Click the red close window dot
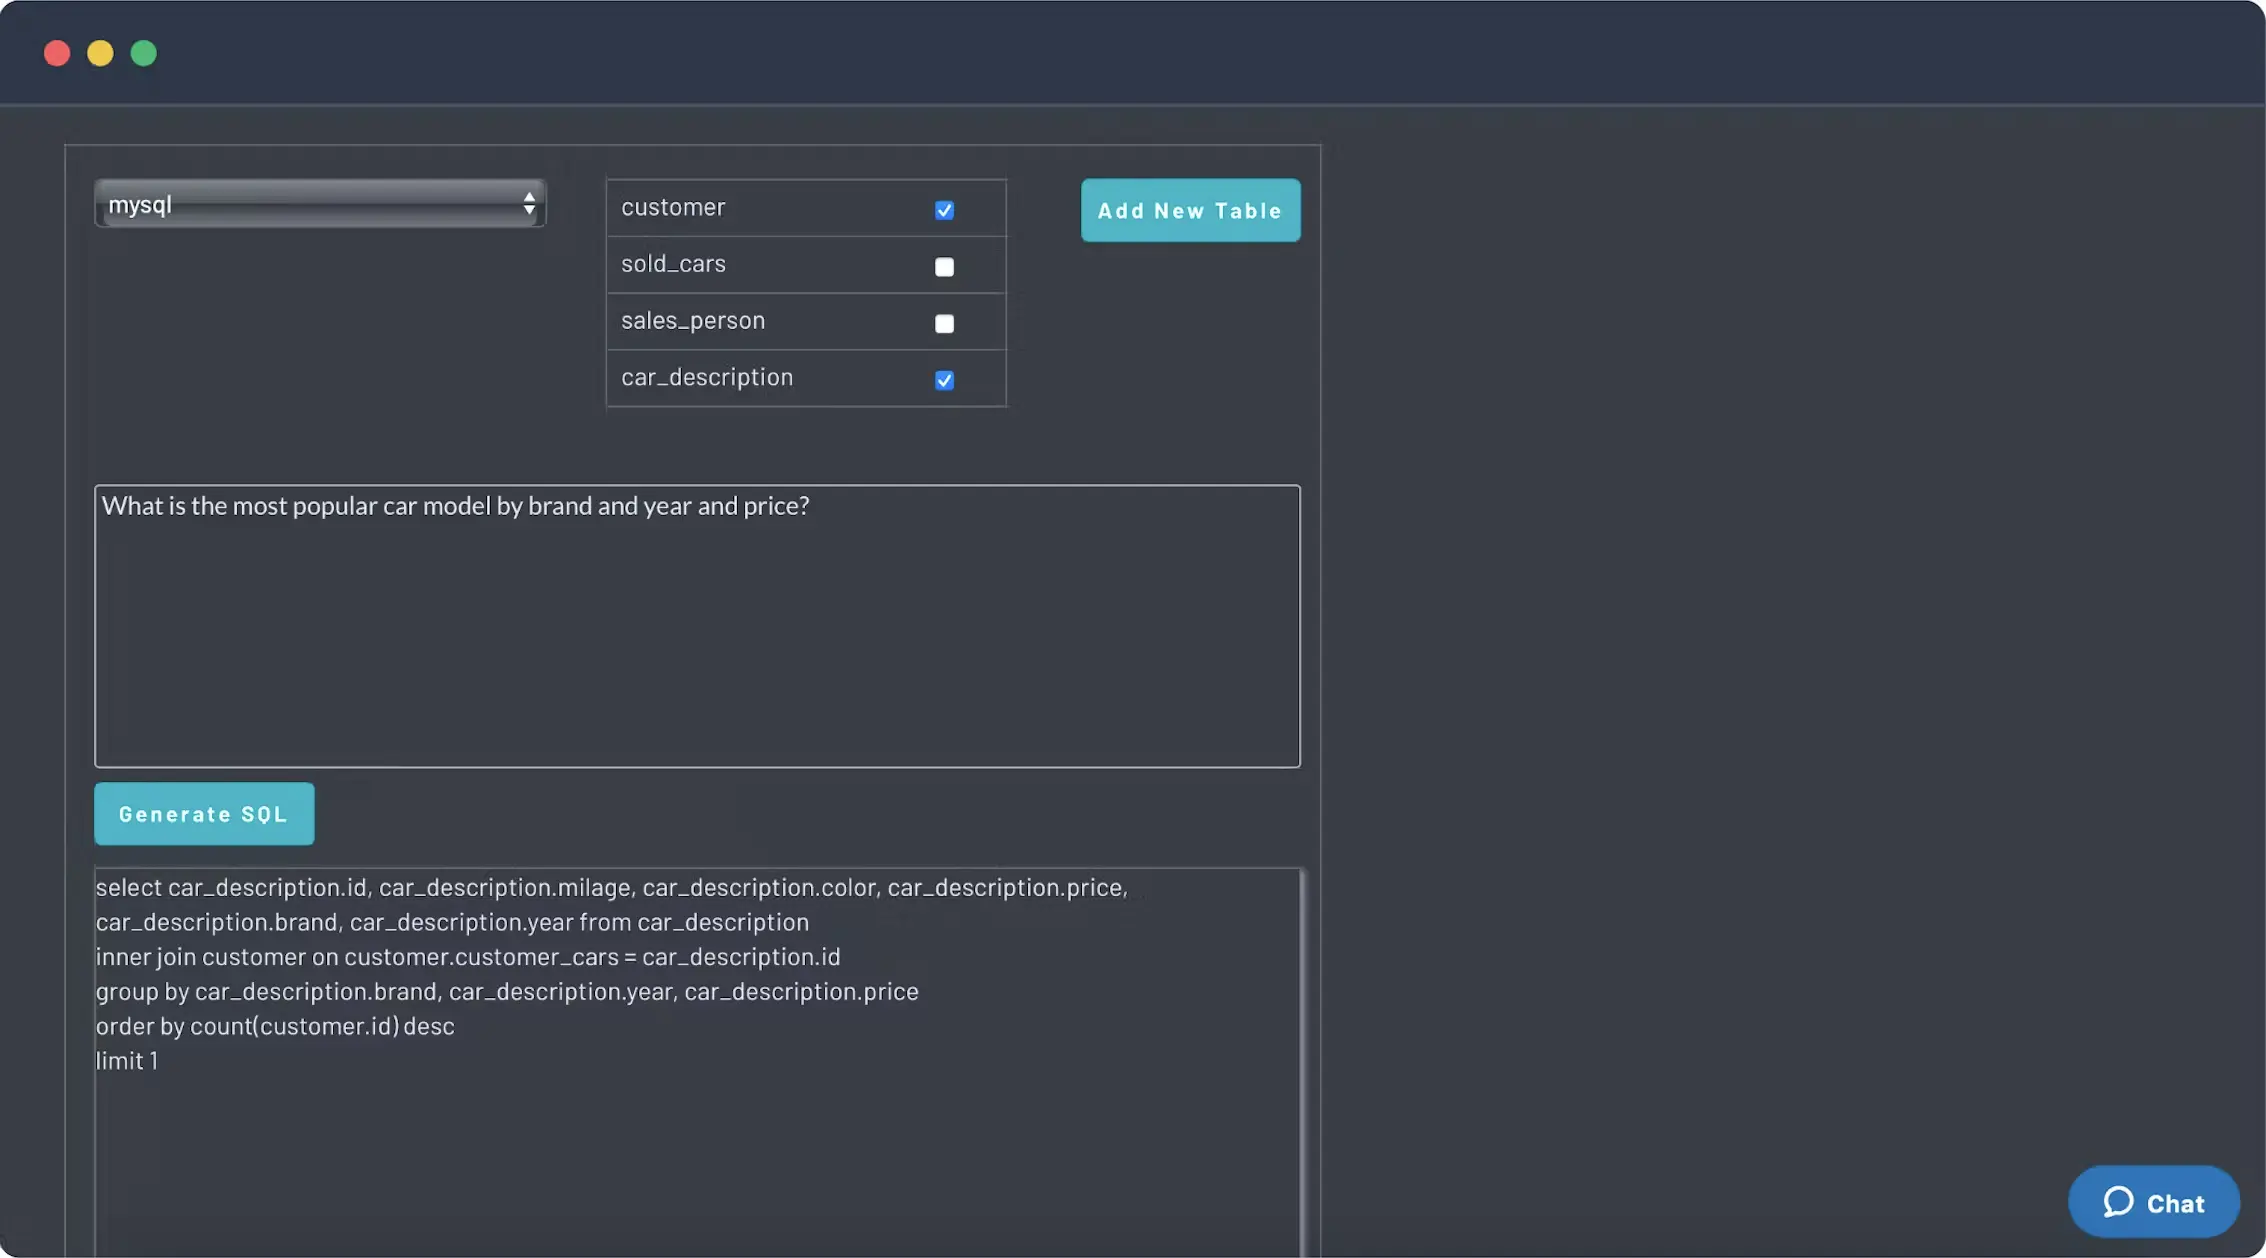Viewport: 2266px width, 1258px height. (x=57, y=53)
